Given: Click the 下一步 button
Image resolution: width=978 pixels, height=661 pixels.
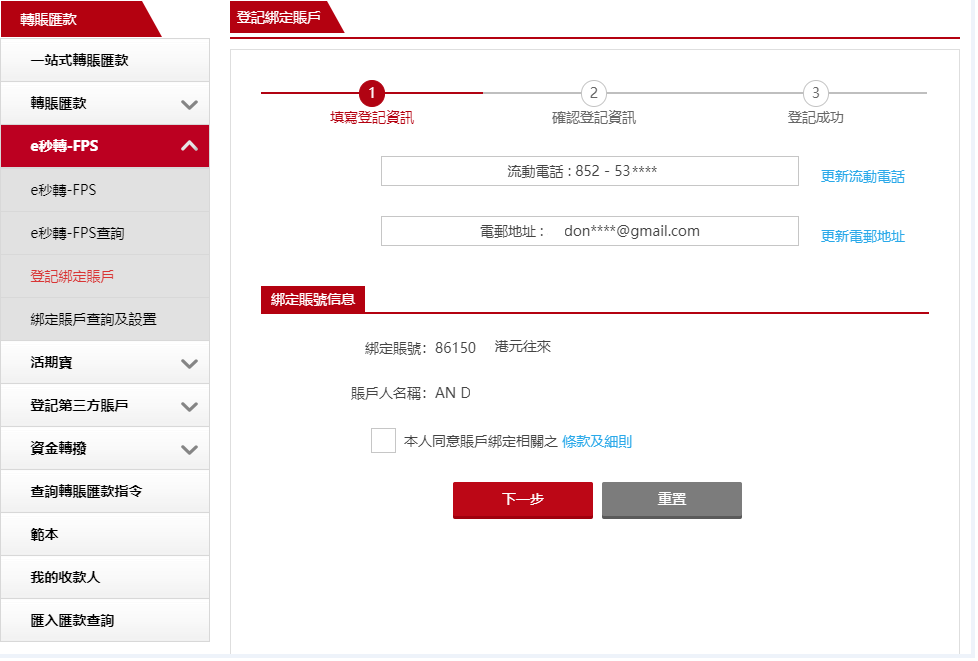Looking at the screenshot, I should [523, 499].
